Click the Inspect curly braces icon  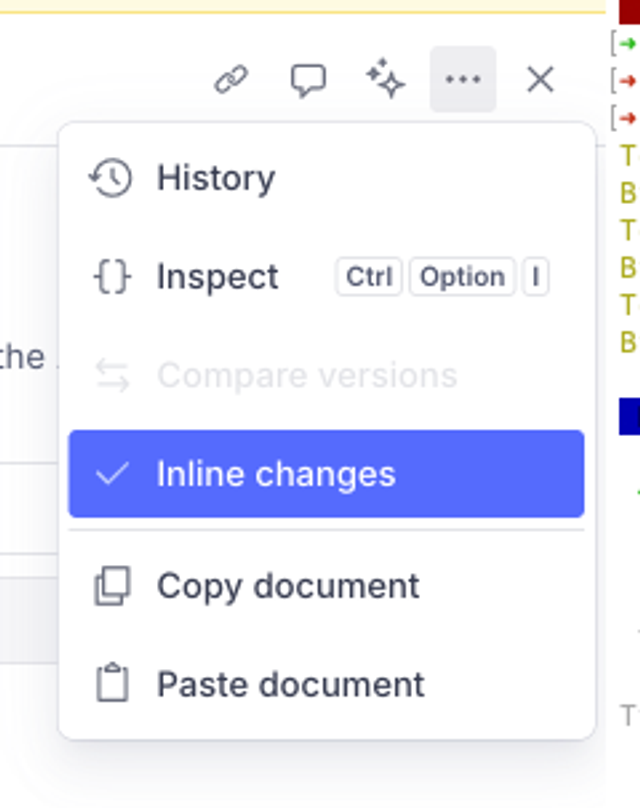(113, 276)
